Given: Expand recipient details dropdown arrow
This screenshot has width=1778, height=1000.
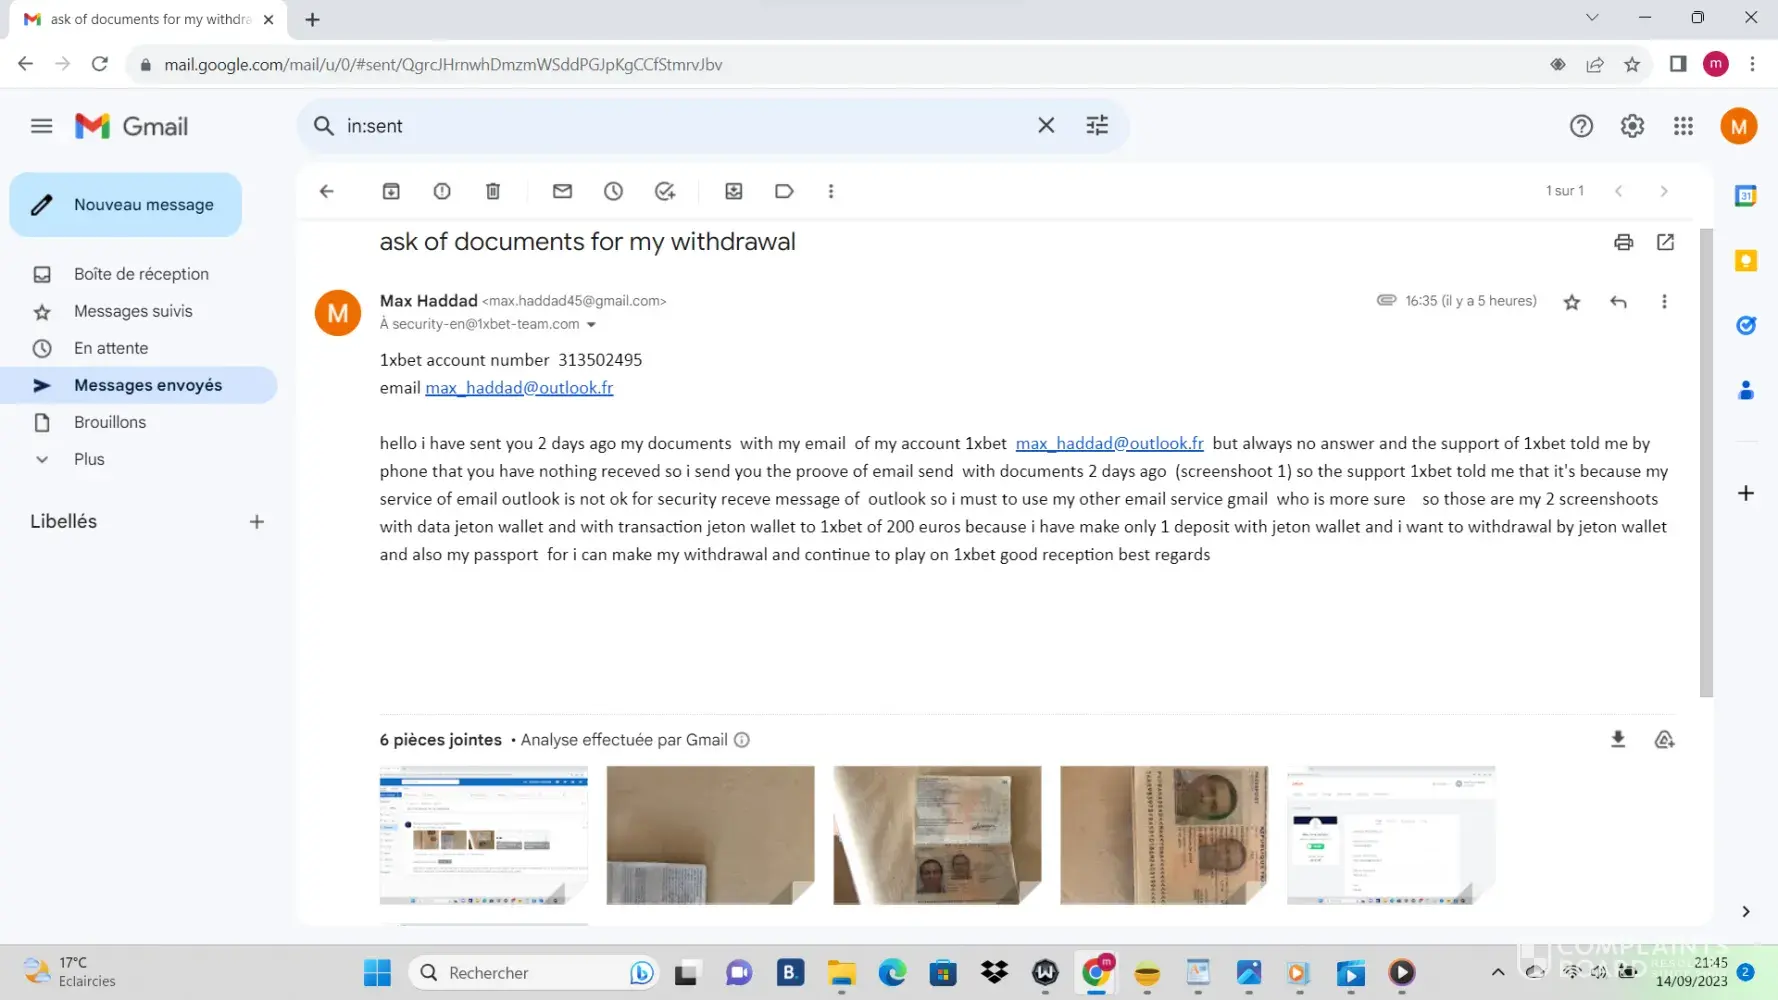Looking at the screenshot, I should pos(591,325).
